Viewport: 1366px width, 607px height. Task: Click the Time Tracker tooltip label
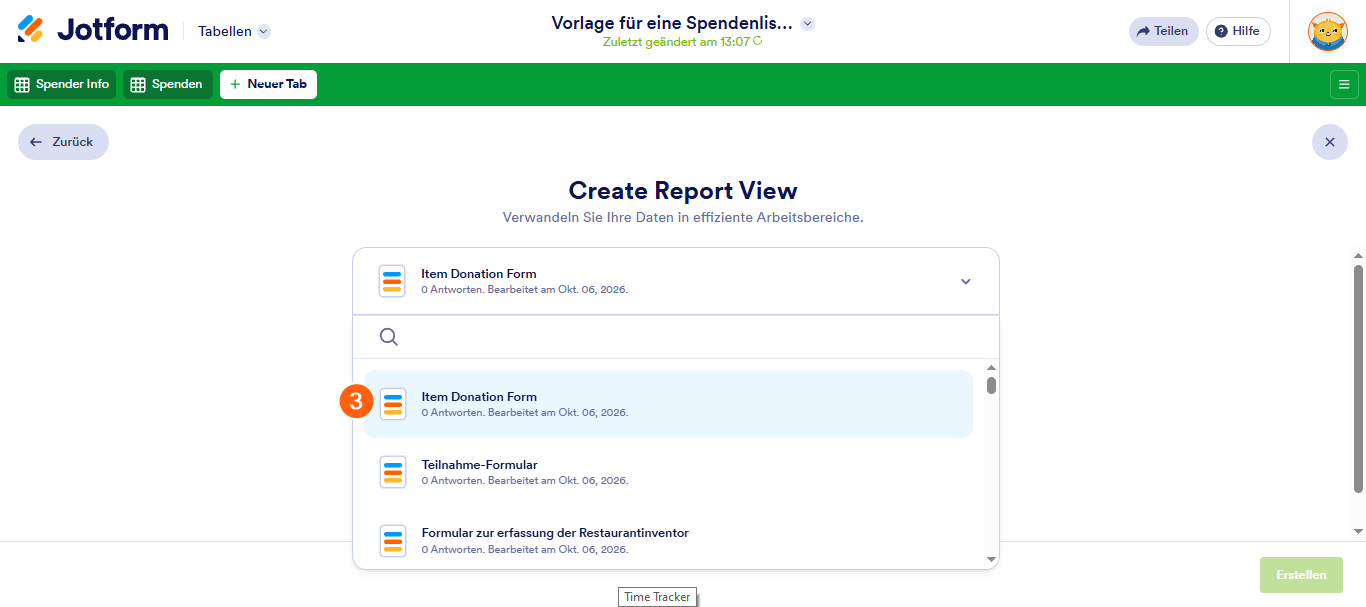click(657, 597)
